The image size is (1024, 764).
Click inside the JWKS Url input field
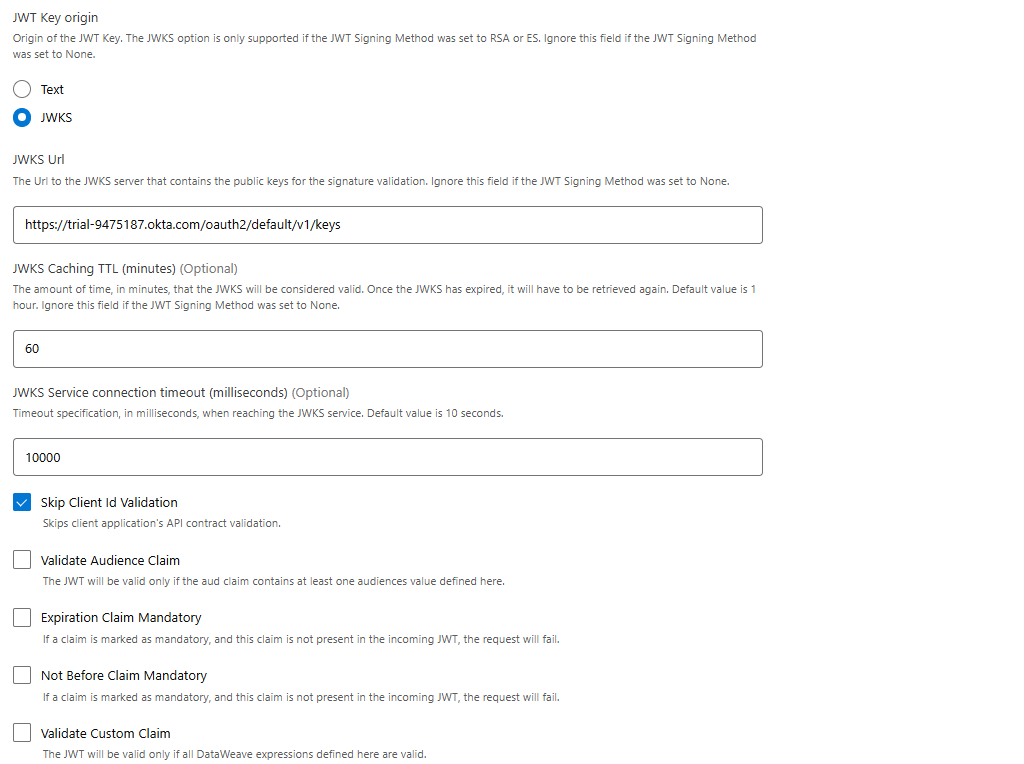pos(386,224)
